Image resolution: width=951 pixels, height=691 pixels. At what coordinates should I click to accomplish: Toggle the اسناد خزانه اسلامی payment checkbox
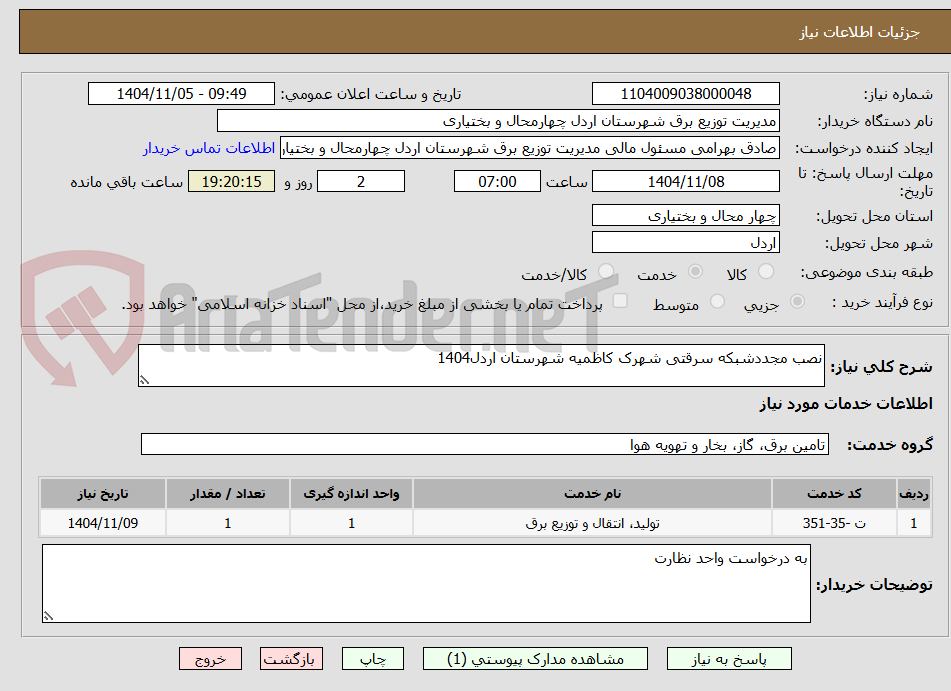pyautogui.click(x=620, y=301)
